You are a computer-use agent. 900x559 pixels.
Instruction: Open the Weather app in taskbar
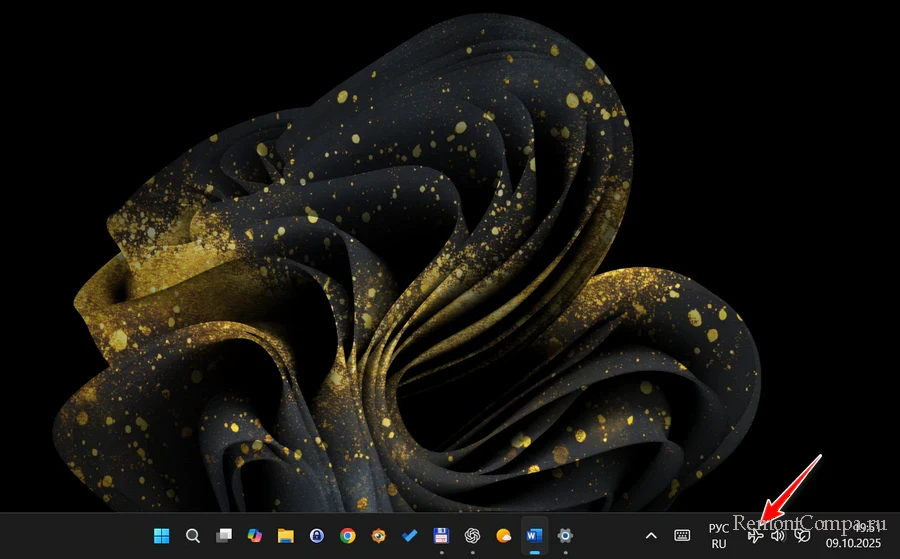coord(503,535)
